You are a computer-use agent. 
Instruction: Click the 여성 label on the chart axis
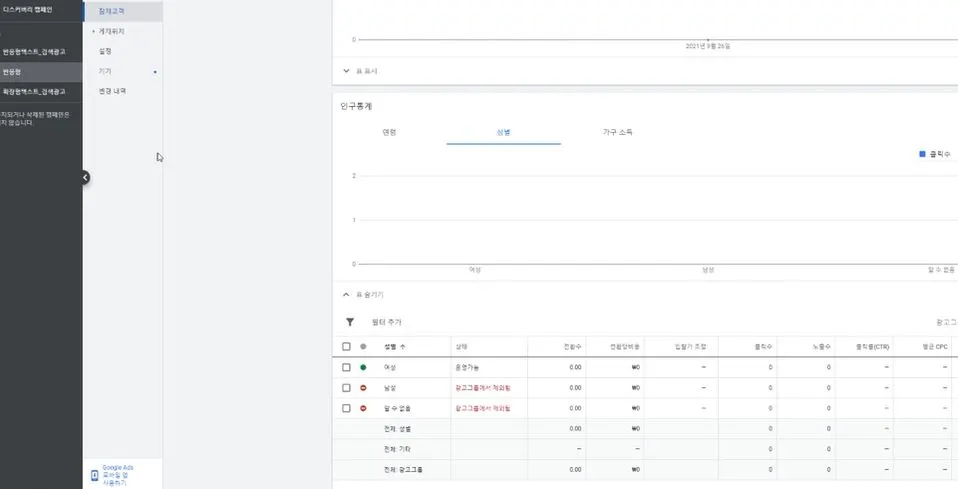[x=475, y=270]
